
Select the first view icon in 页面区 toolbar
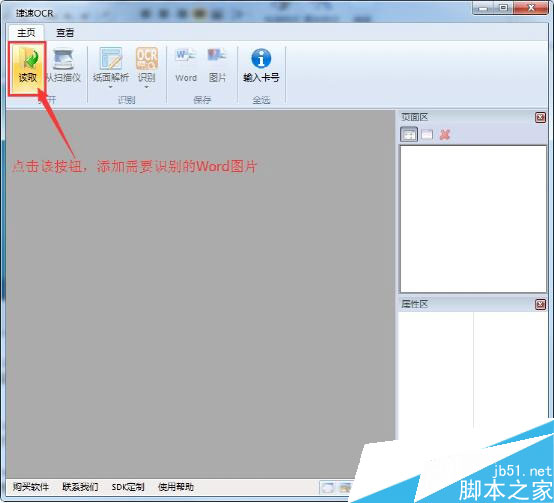click(x=409, y=135)
